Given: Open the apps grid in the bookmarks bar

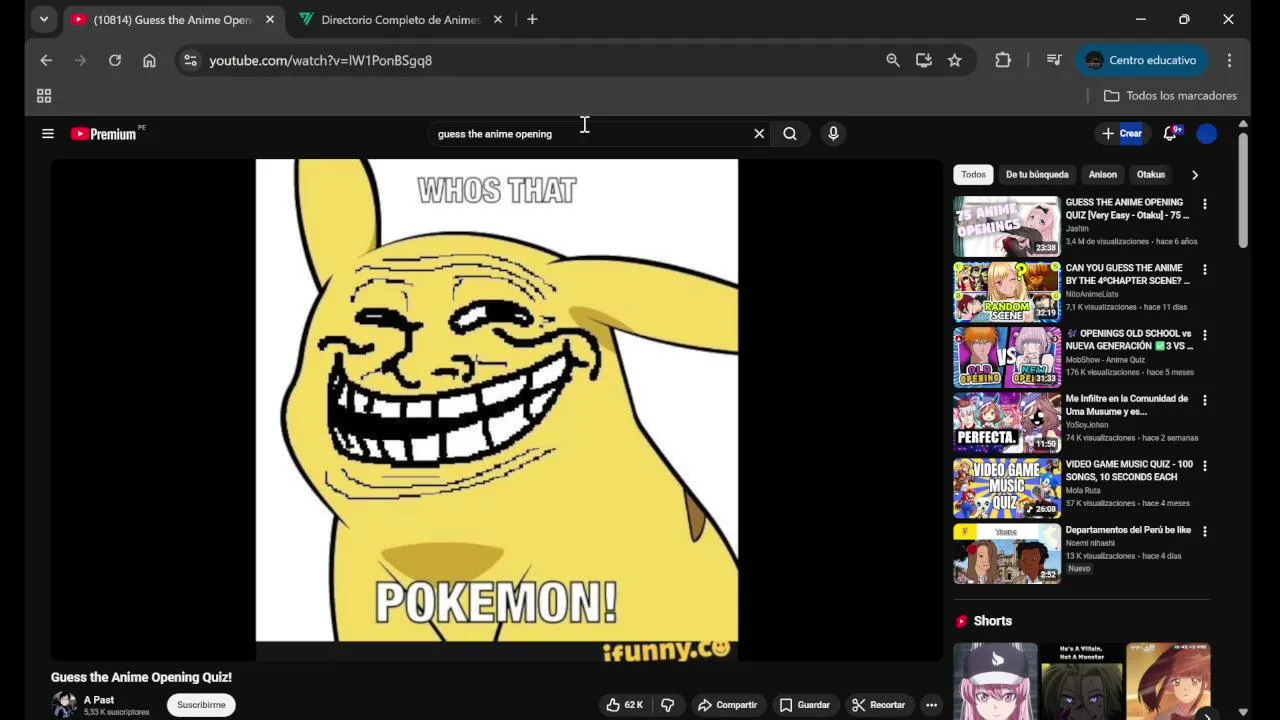Looking at the screenshot, I should [44, 96].
